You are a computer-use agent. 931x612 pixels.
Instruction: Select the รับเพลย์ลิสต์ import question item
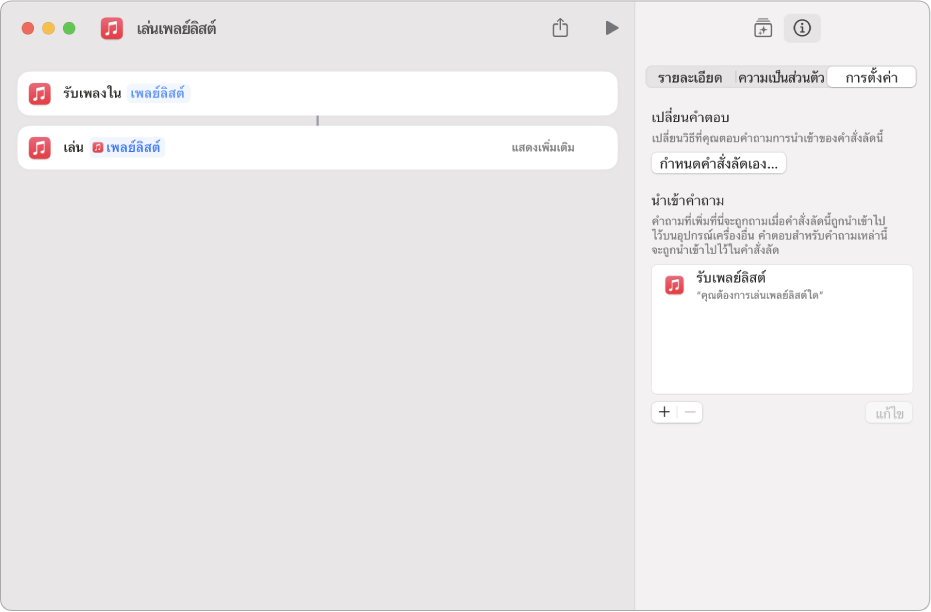click(780, 285)
